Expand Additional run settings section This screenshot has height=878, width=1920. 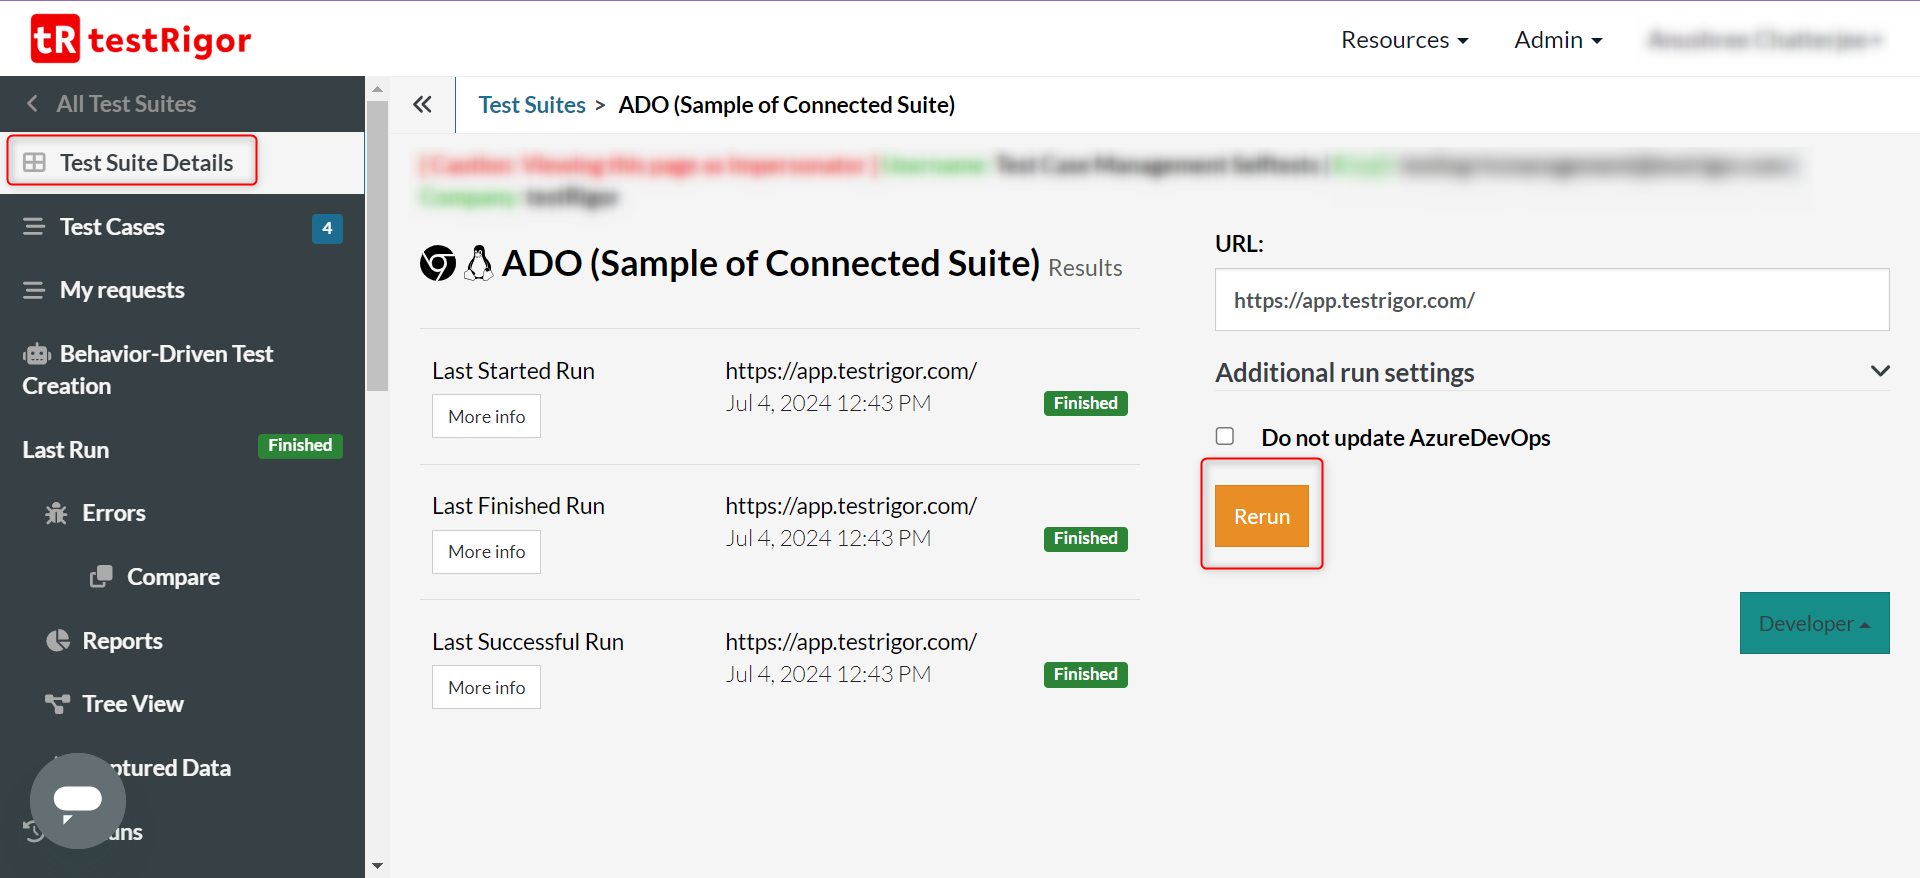[x=1879, y=371]
